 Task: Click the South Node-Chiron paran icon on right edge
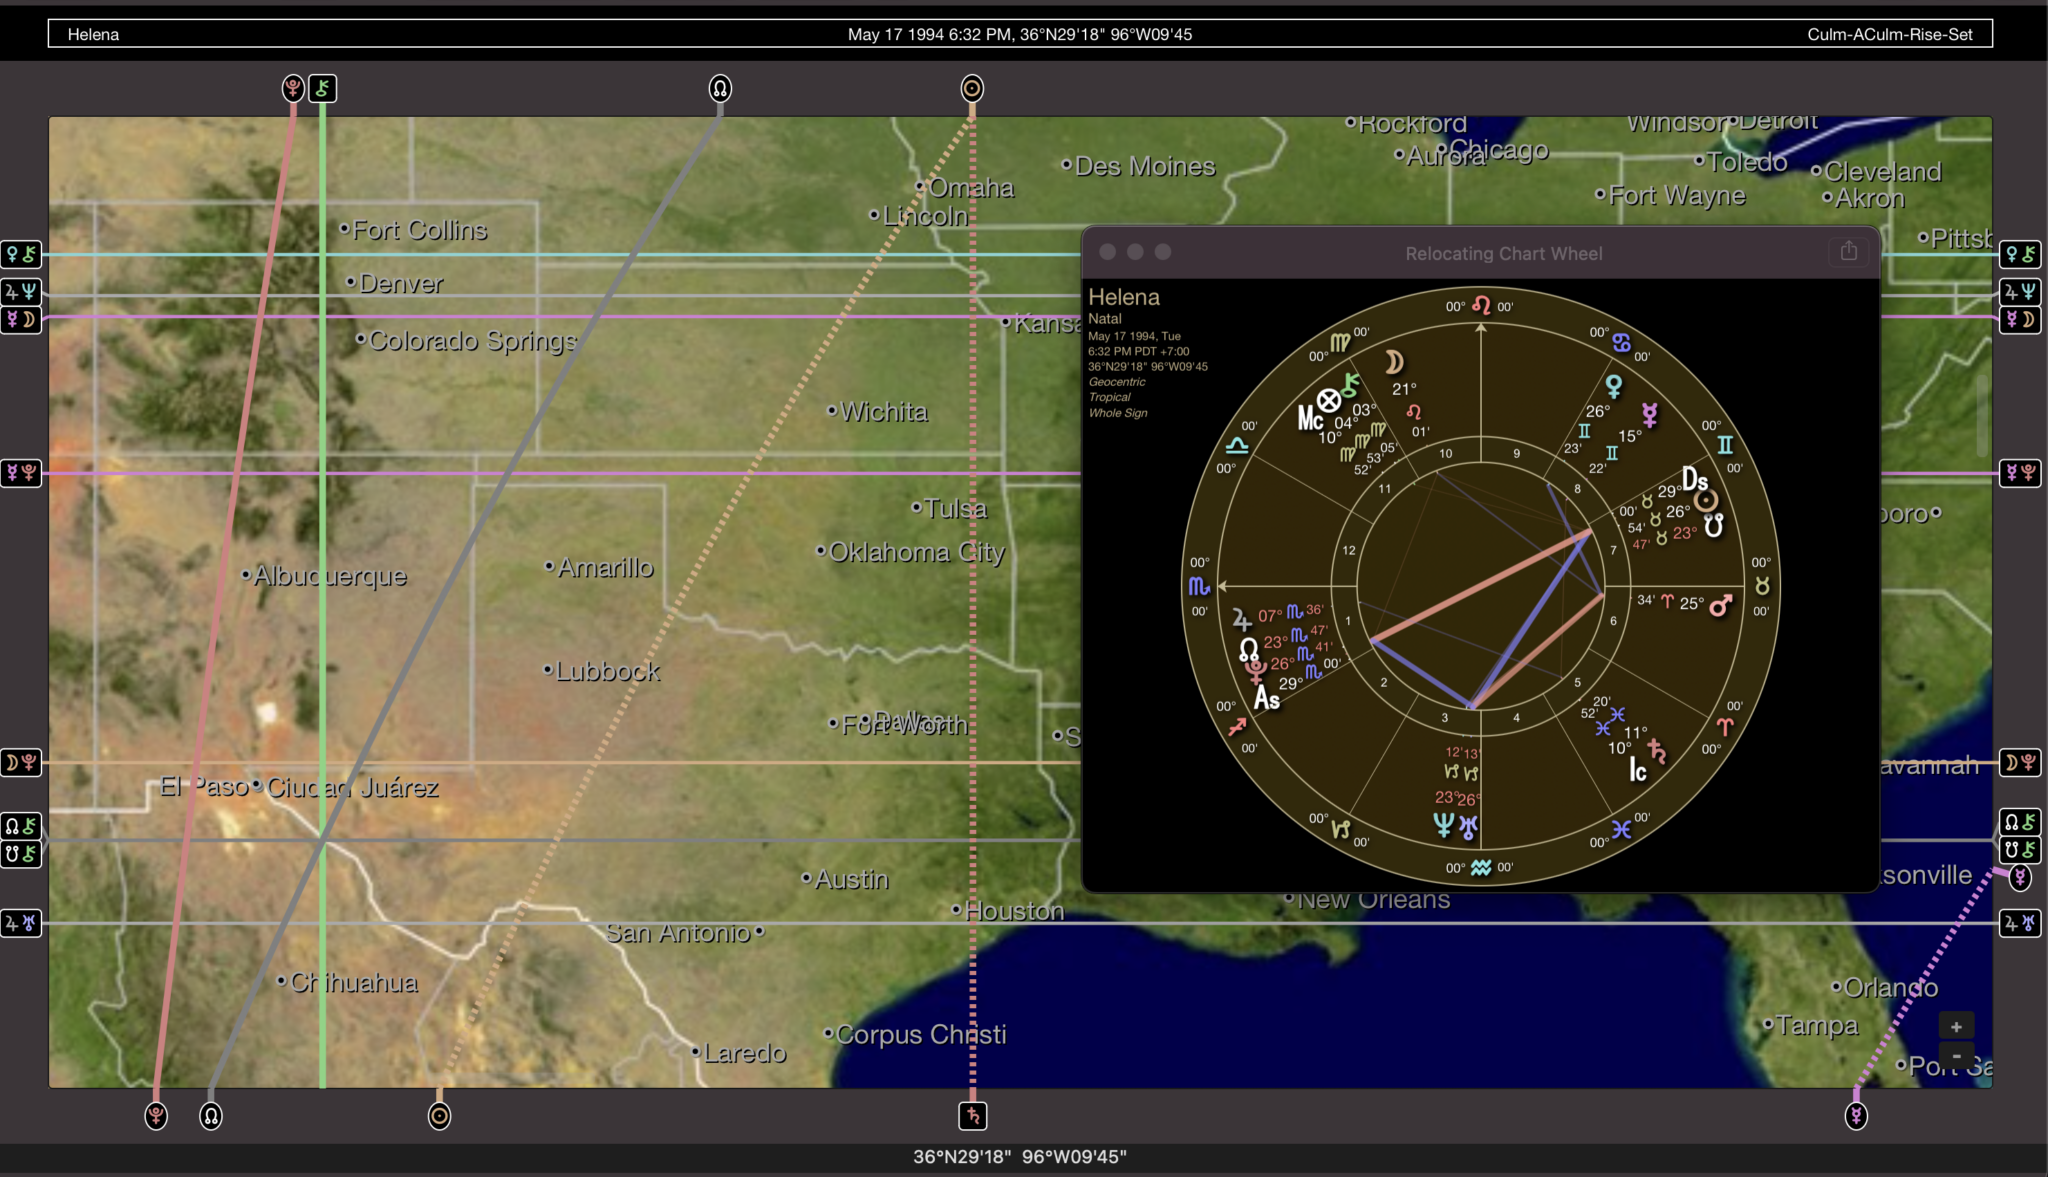coord(2022,851)
